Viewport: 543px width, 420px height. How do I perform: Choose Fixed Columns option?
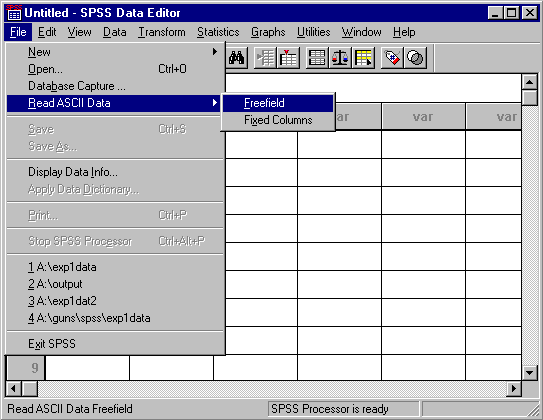click(278, 120)
